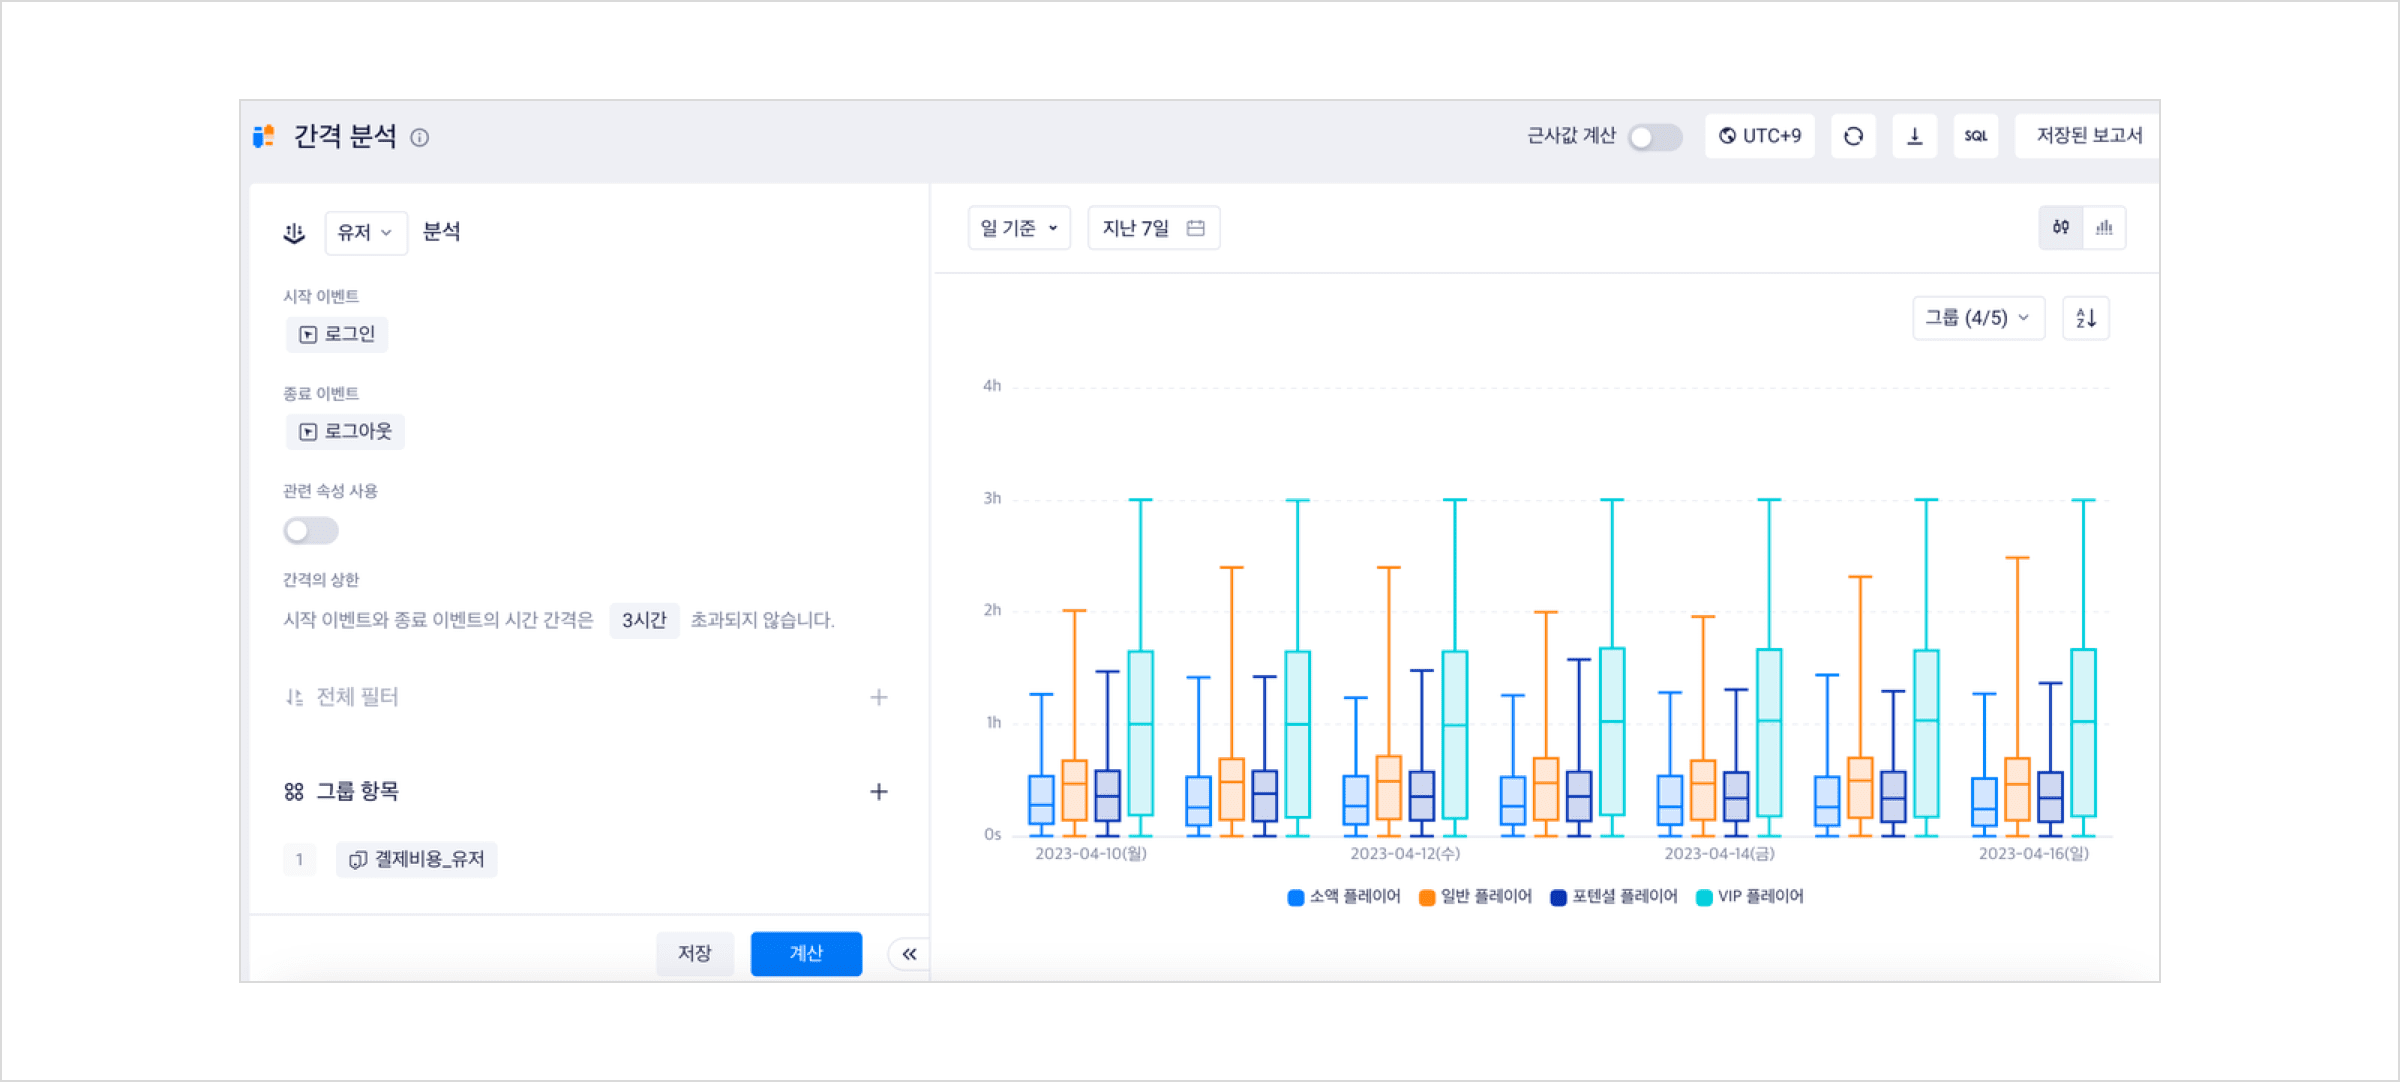Click the download icon button
The image size is (2400, 1082).
tap(1914, 136)
